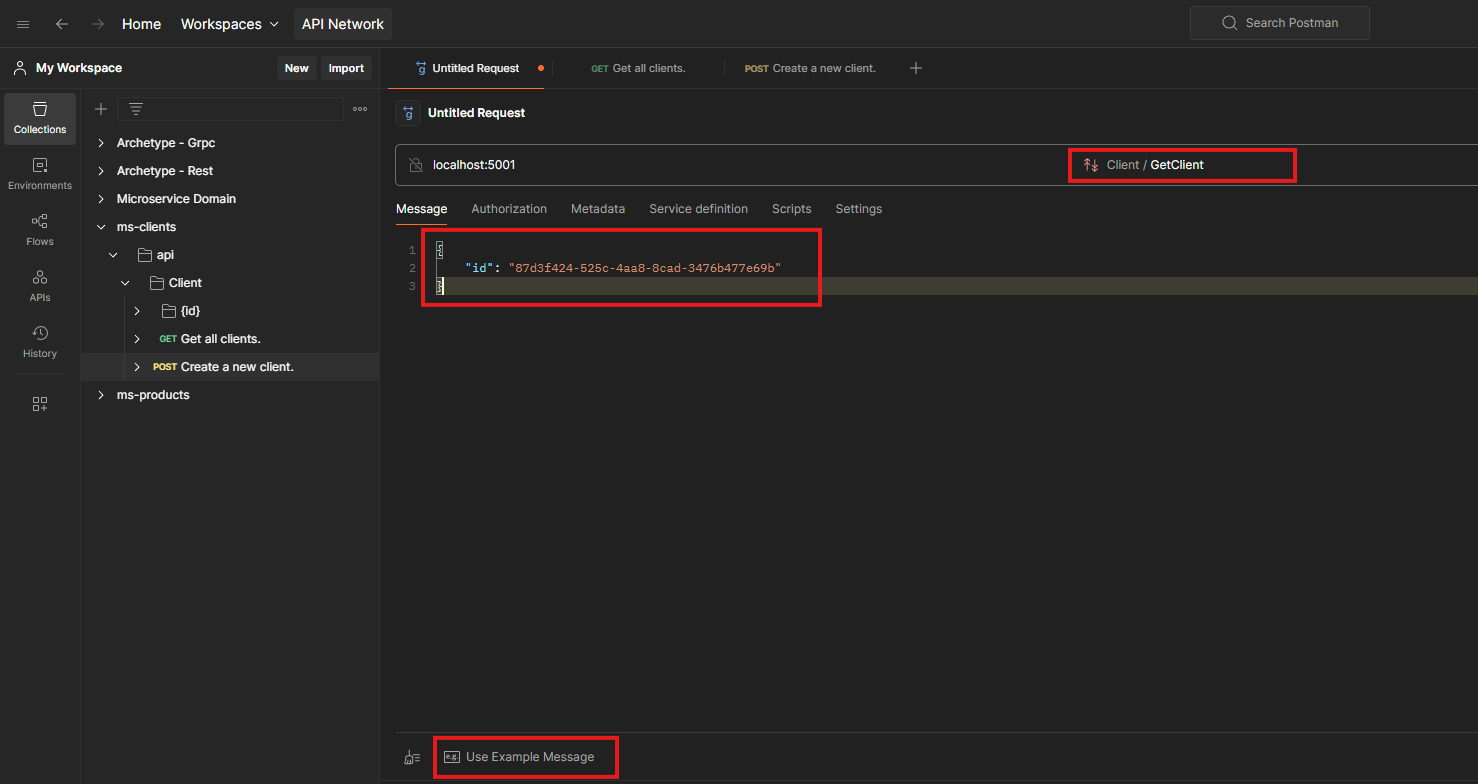Click the New button
The width and height of the screenshot is (1478, 784).
click(297, 68)
